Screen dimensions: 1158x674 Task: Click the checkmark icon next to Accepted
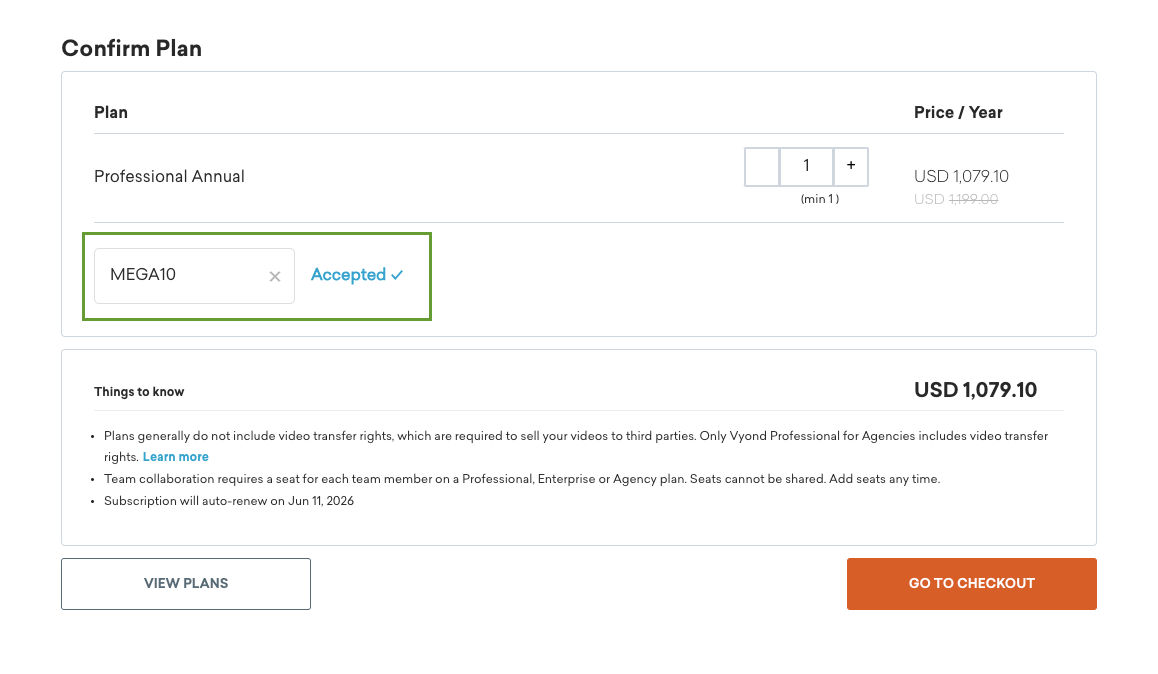397,275
